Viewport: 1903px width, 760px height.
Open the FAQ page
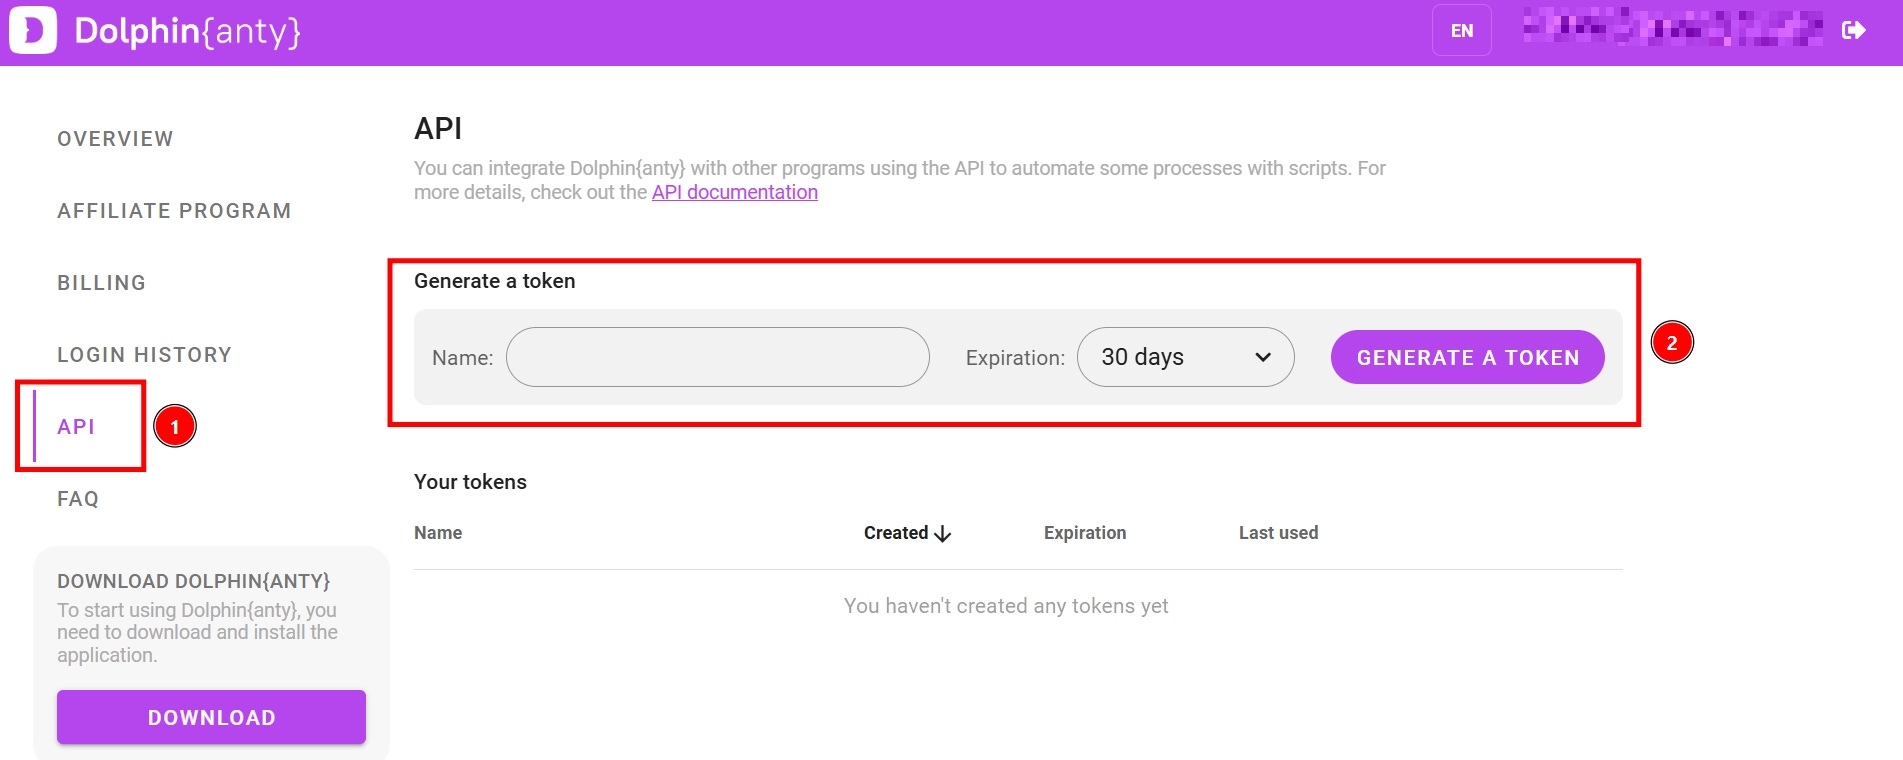[78, 499]
